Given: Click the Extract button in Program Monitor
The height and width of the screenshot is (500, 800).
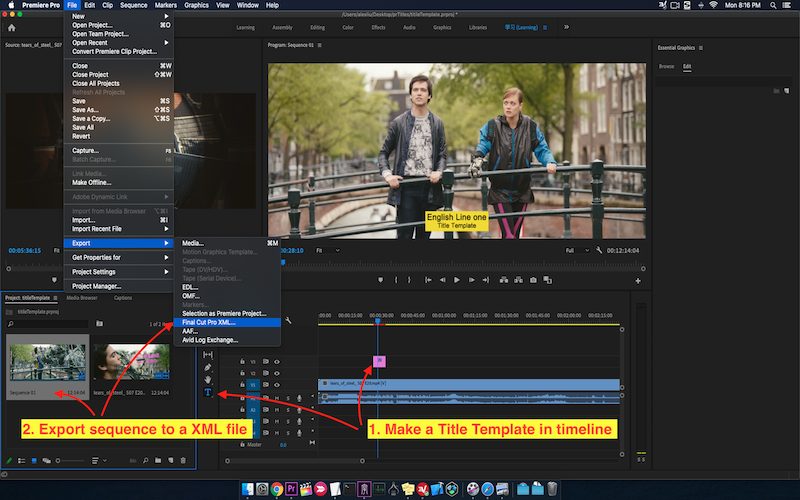Looking at the screenshot, I should pyautogui.click(x=518, y=280).
